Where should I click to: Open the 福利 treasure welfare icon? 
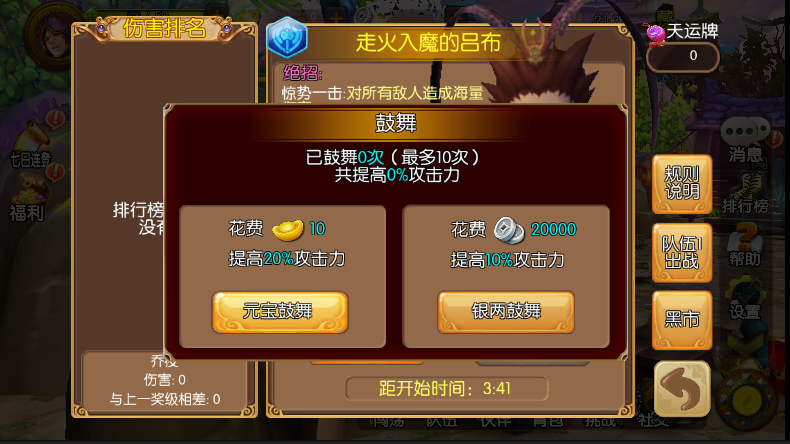pos(29,200)
